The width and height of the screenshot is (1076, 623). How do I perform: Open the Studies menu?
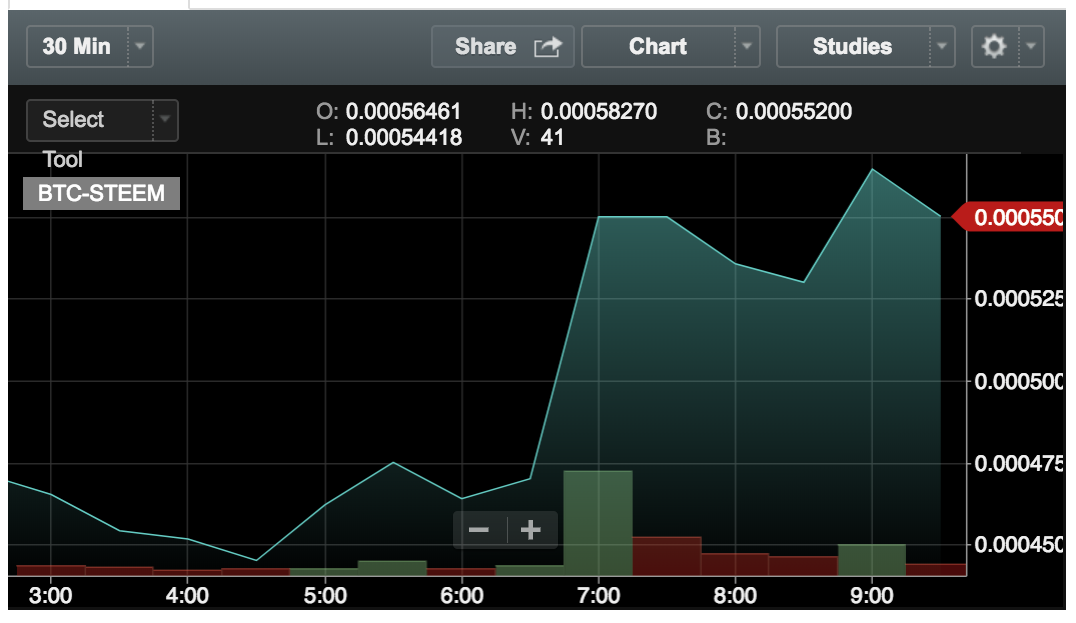865,47
